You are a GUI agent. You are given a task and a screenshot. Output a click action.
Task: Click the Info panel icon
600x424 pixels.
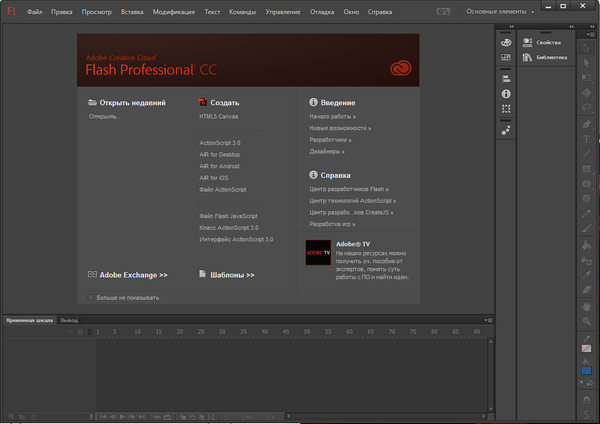pos(506,93)
